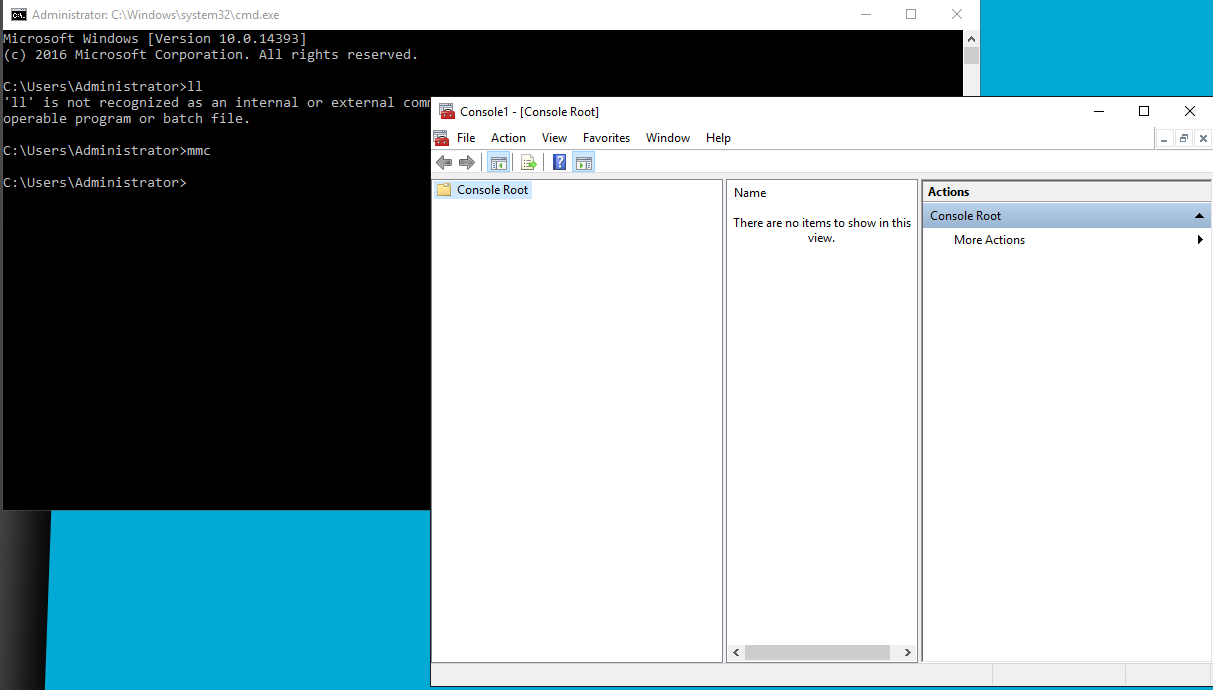
Task: Click the MMC icon in the Console1 title bar
Action: (x=447, y=111)
